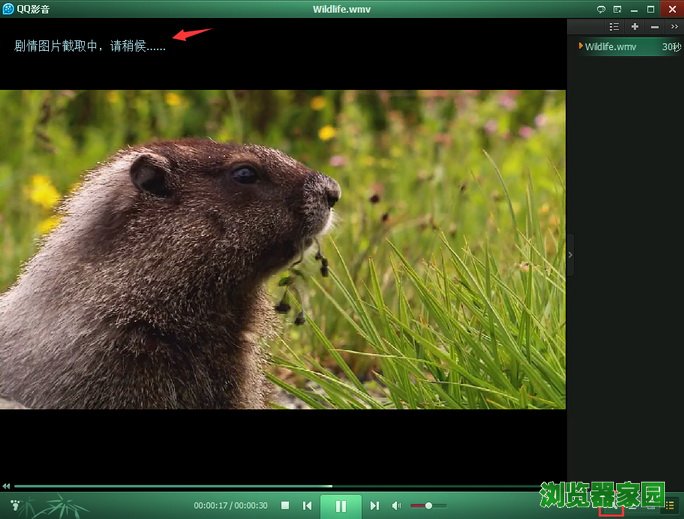The width and height of the screenshot is (684, 519).
Task: Click the footprint icon at bottom left
Action: [14, 506]
